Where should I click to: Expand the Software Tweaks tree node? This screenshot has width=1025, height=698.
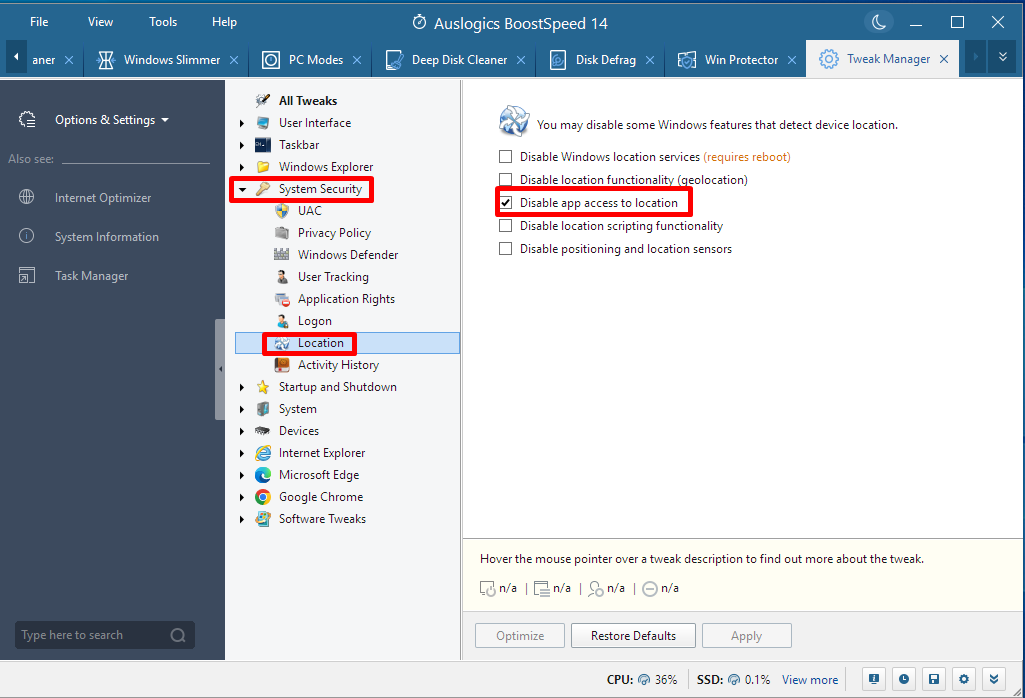242,519
